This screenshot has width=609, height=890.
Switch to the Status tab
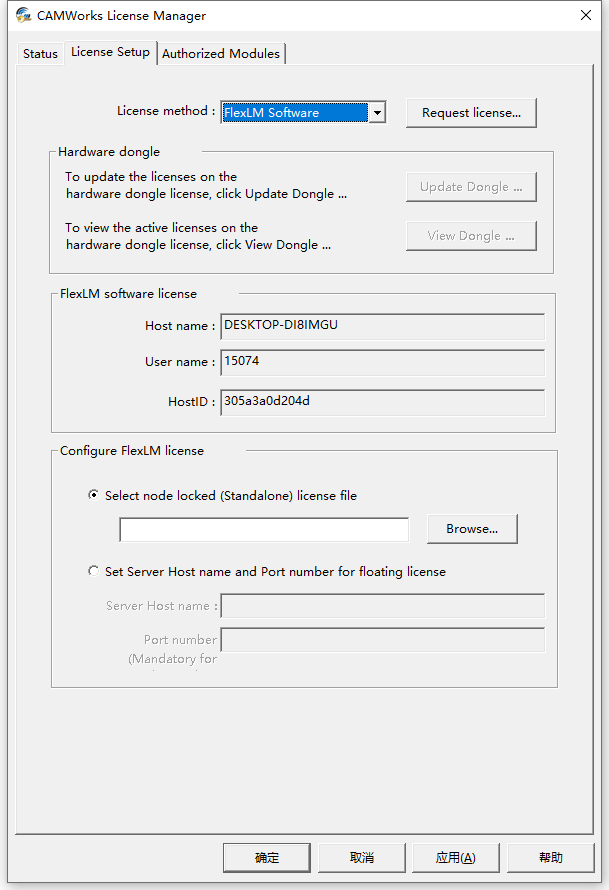coord(40,54)
